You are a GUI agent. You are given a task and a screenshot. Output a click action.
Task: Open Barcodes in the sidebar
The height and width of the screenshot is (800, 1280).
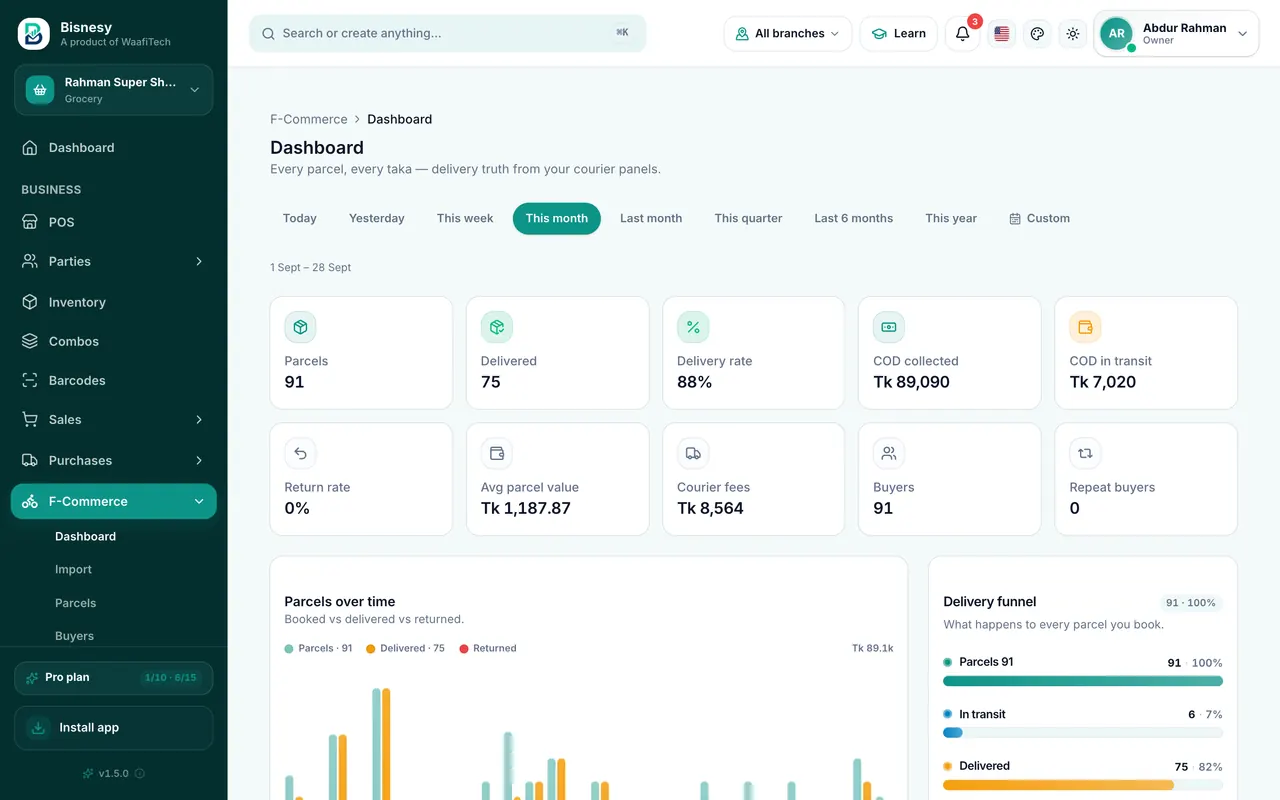(x=114, y=380)
